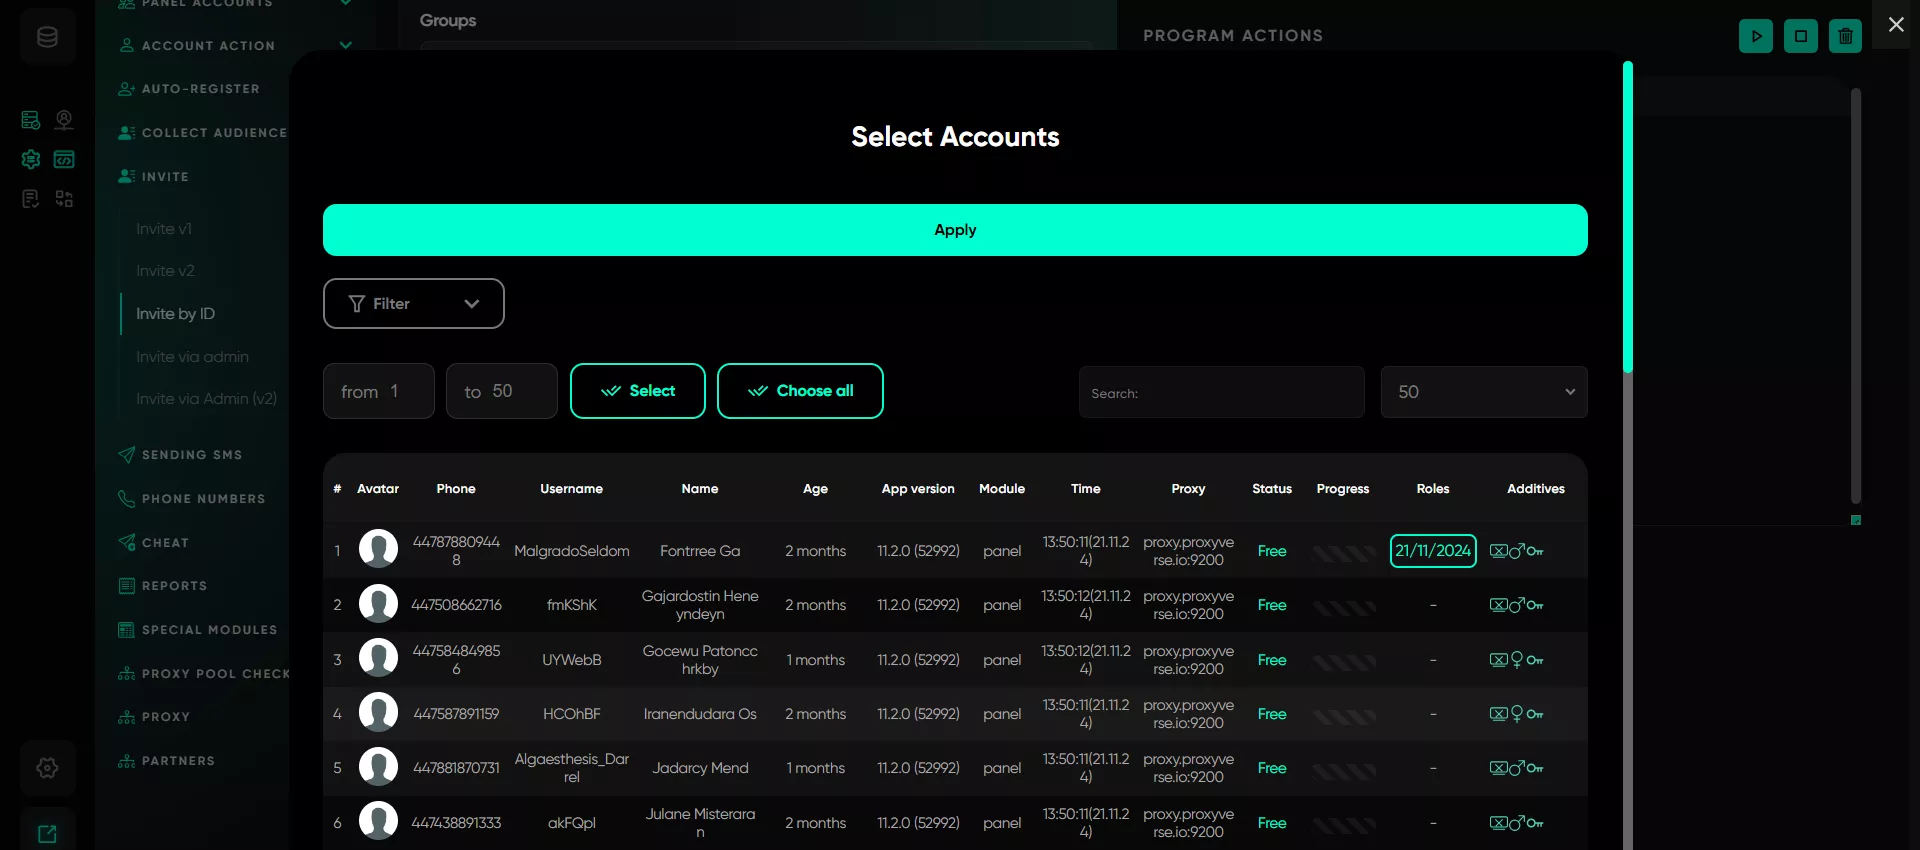Click phone number 447508662716

(x=456, y=605)
